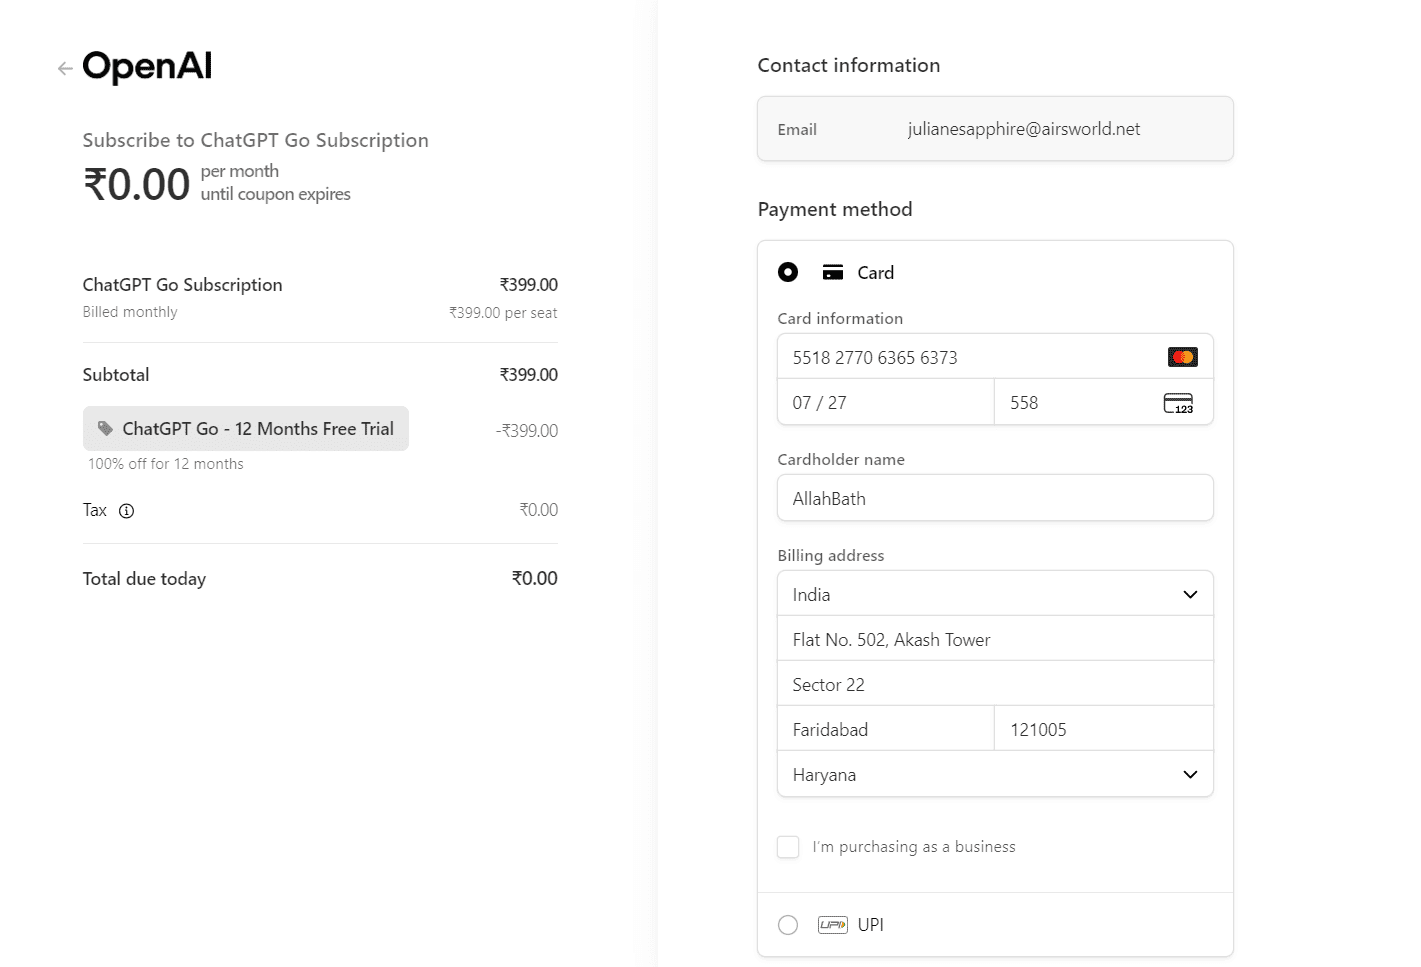
Task: Click the 12 Months Free Trial coupon badge
Action: (x=246, y=429)
